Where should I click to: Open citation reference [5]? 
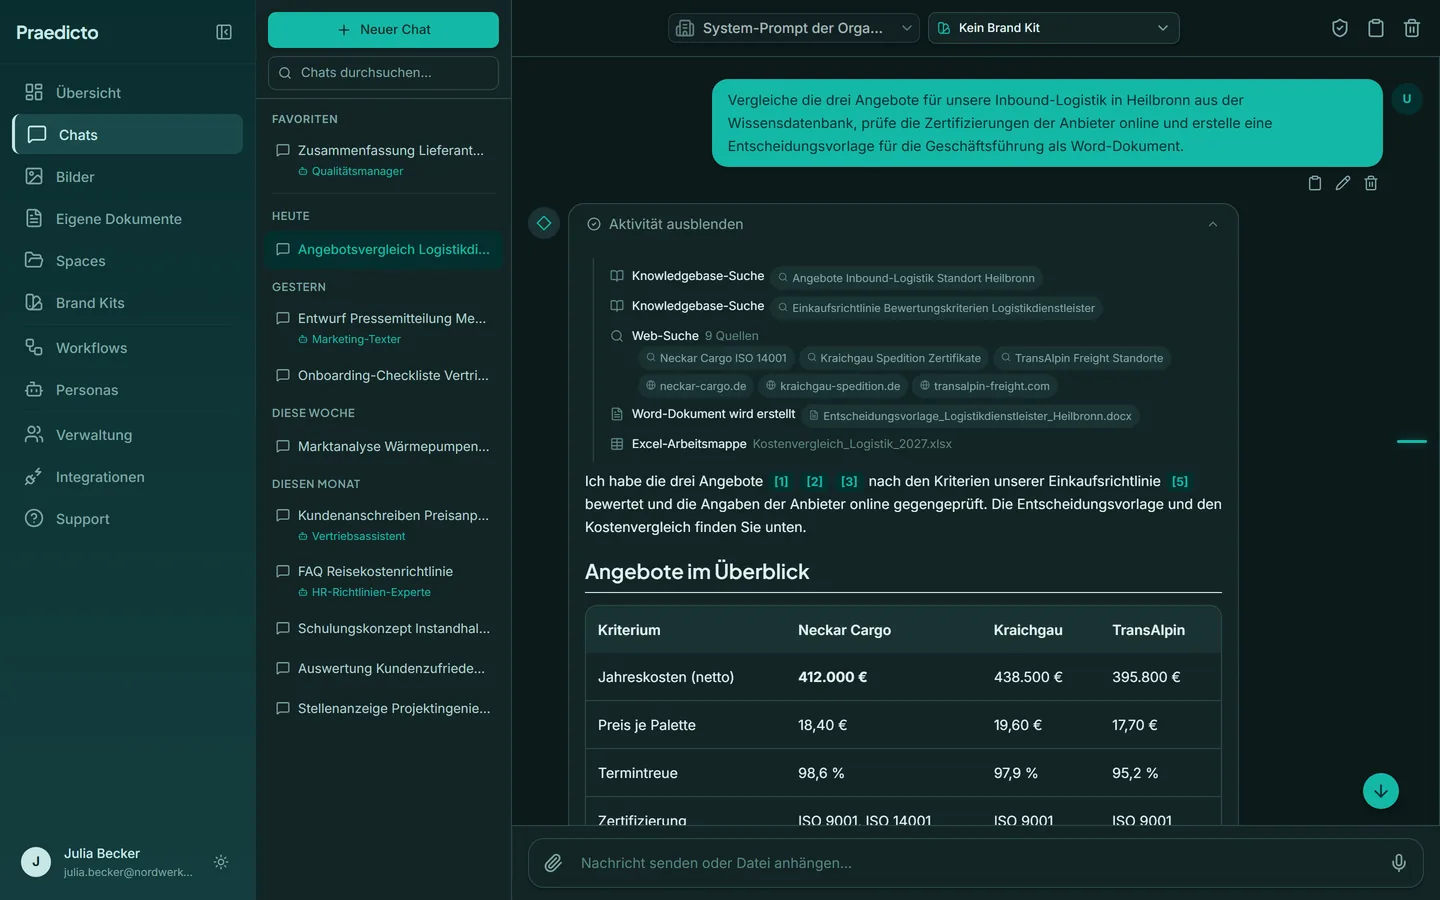point(1180,482)
